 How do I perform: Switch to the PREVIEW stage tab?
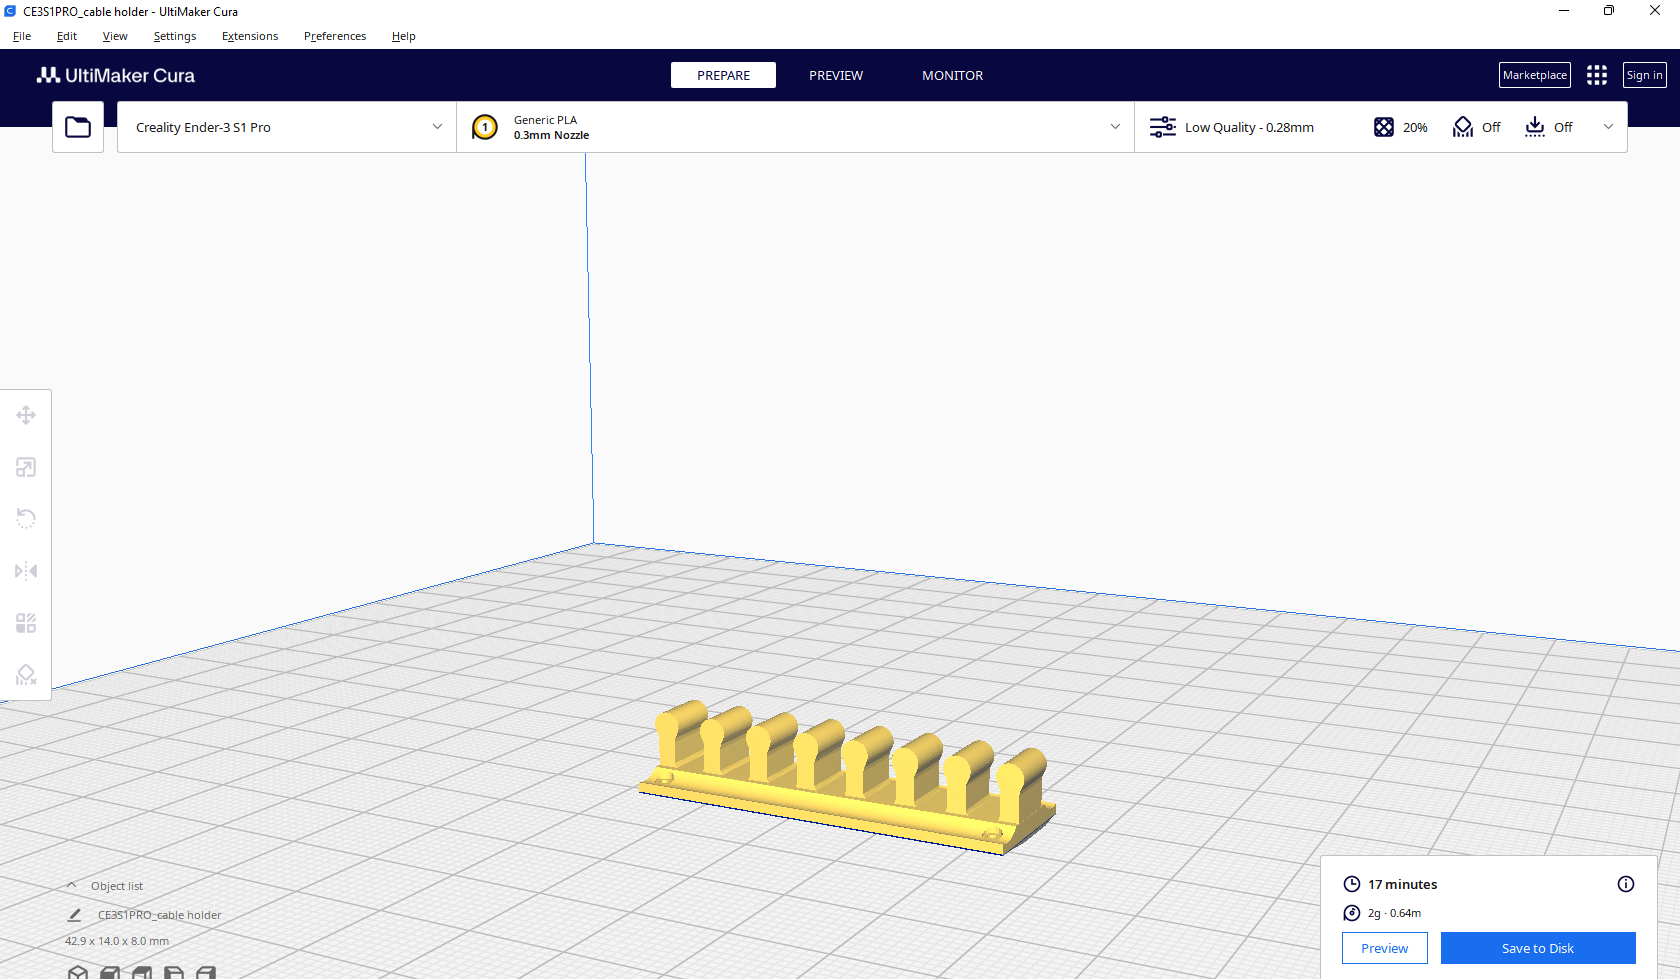point(836,75)
